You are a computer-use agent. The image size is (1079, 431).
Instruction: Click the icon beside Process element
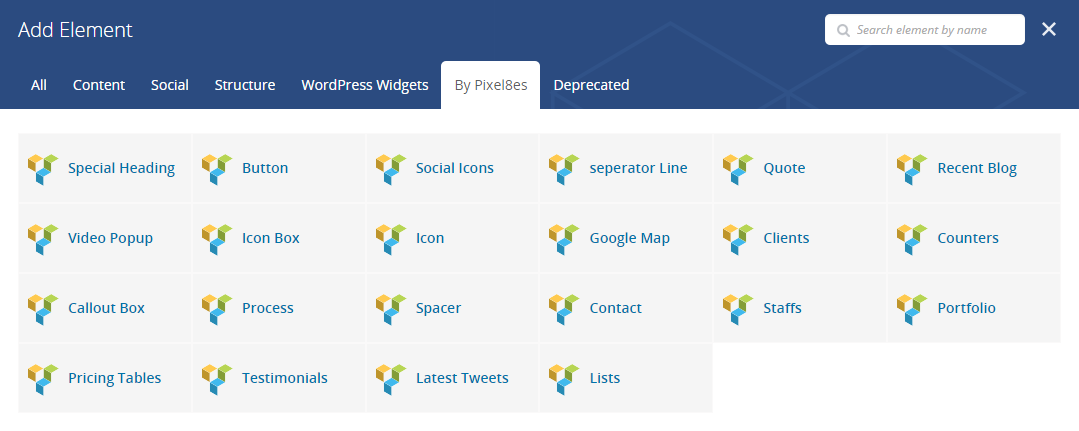216,309
